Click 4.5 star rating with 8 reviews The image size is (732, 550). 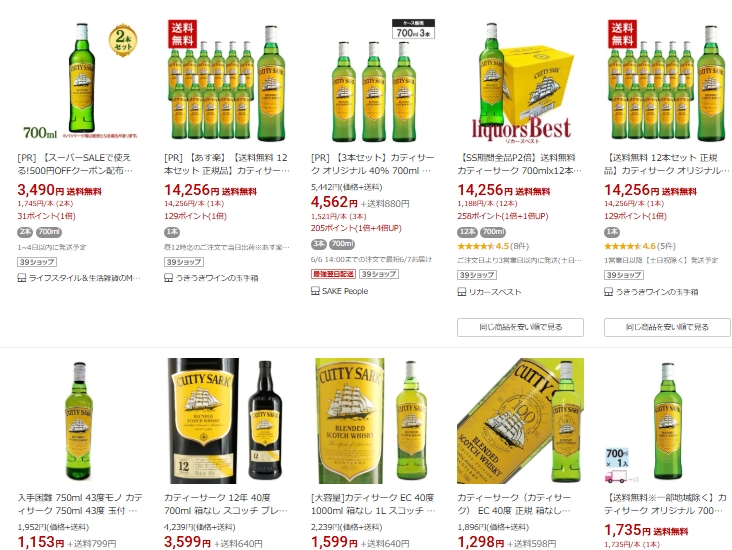pos(493,246)
